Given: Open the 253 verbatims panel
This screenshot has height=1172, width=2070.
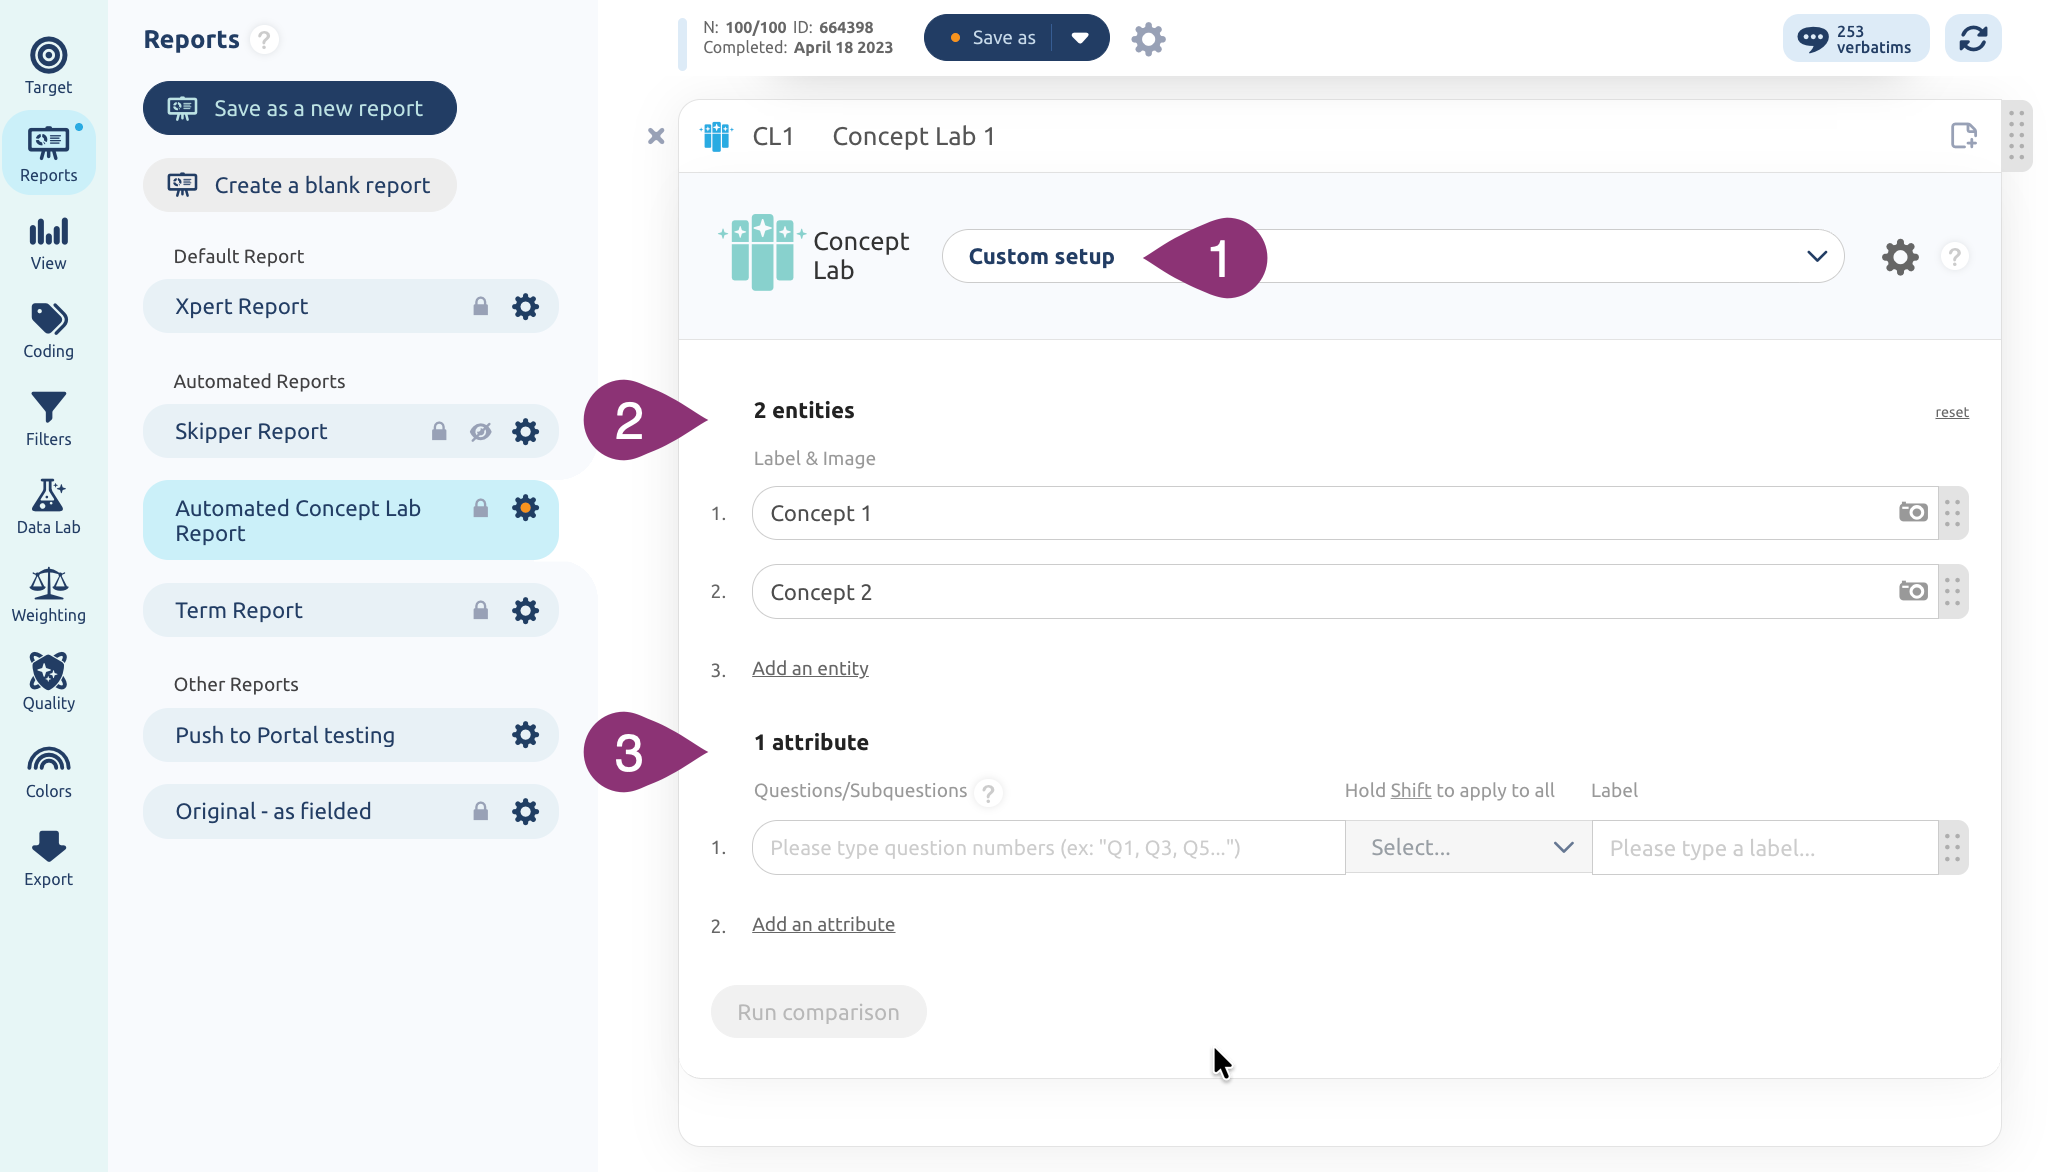Looking at the screenshot, I should click(1855, 39).
